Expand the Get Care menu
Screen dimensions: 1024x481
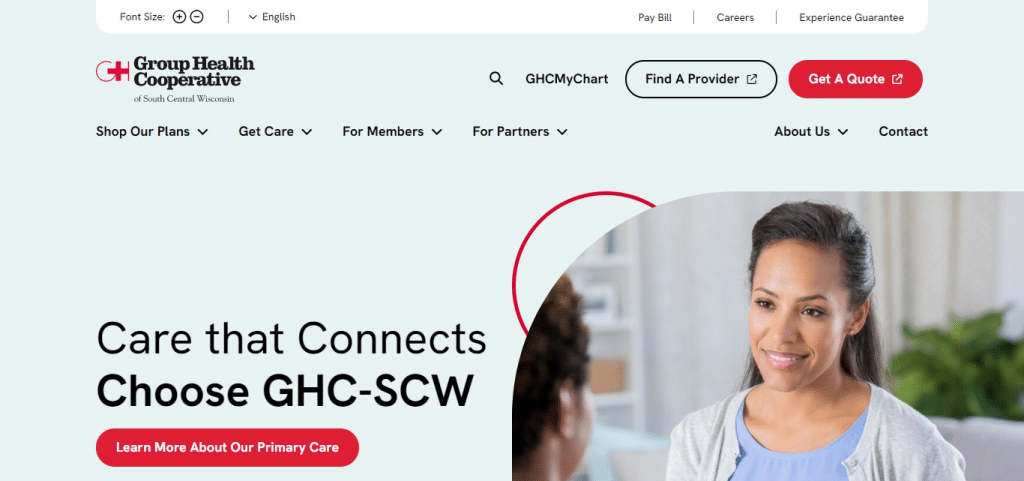click(x=276, y=132)
